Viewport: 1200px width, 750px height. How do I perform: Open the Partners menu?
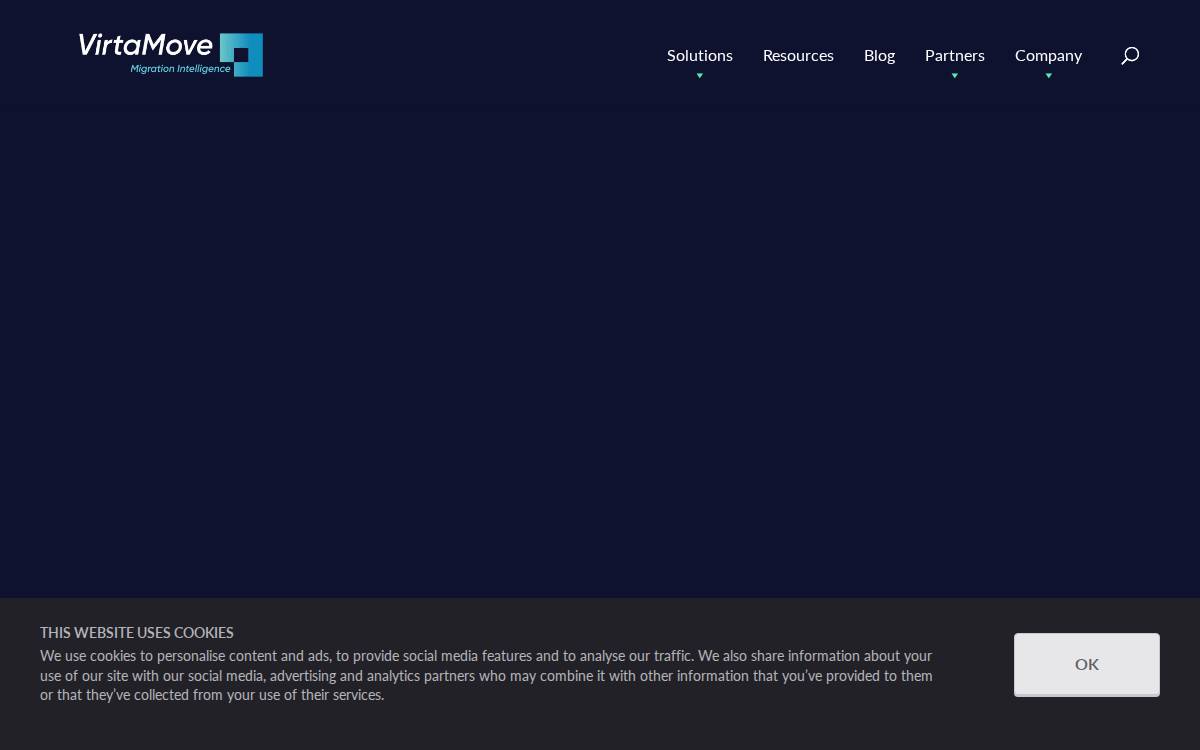click(x=955, y=55)
